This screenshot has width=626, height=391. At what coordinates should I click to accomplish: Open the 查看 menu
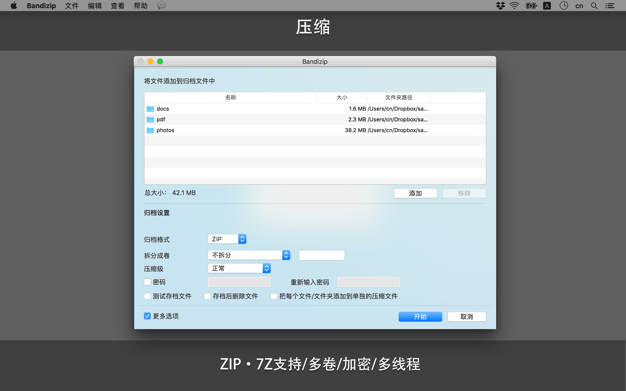tap(118, 6)
